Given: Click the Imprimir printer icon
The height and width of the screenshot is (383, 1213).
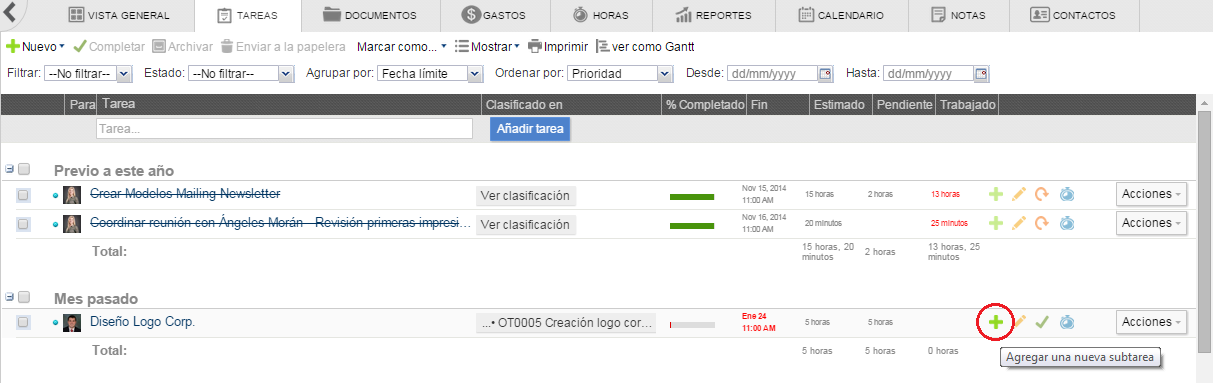Looking at the screenshot, I should pyautogui.click(x=535, y=47).
